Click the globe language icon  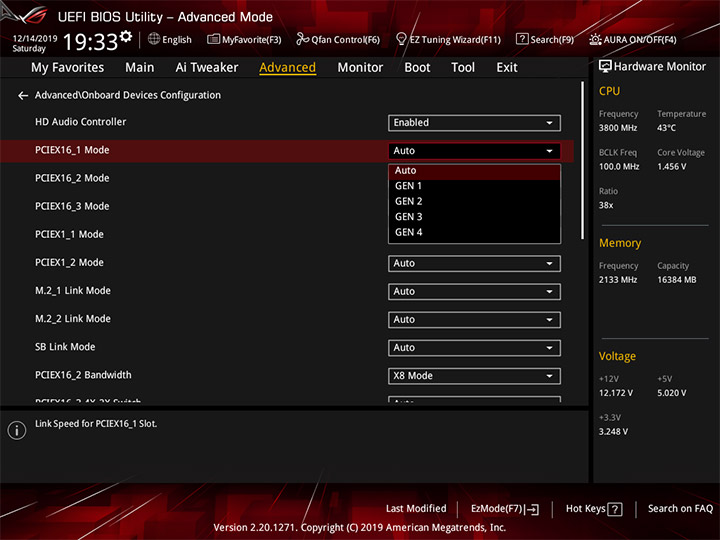point(154,39)
